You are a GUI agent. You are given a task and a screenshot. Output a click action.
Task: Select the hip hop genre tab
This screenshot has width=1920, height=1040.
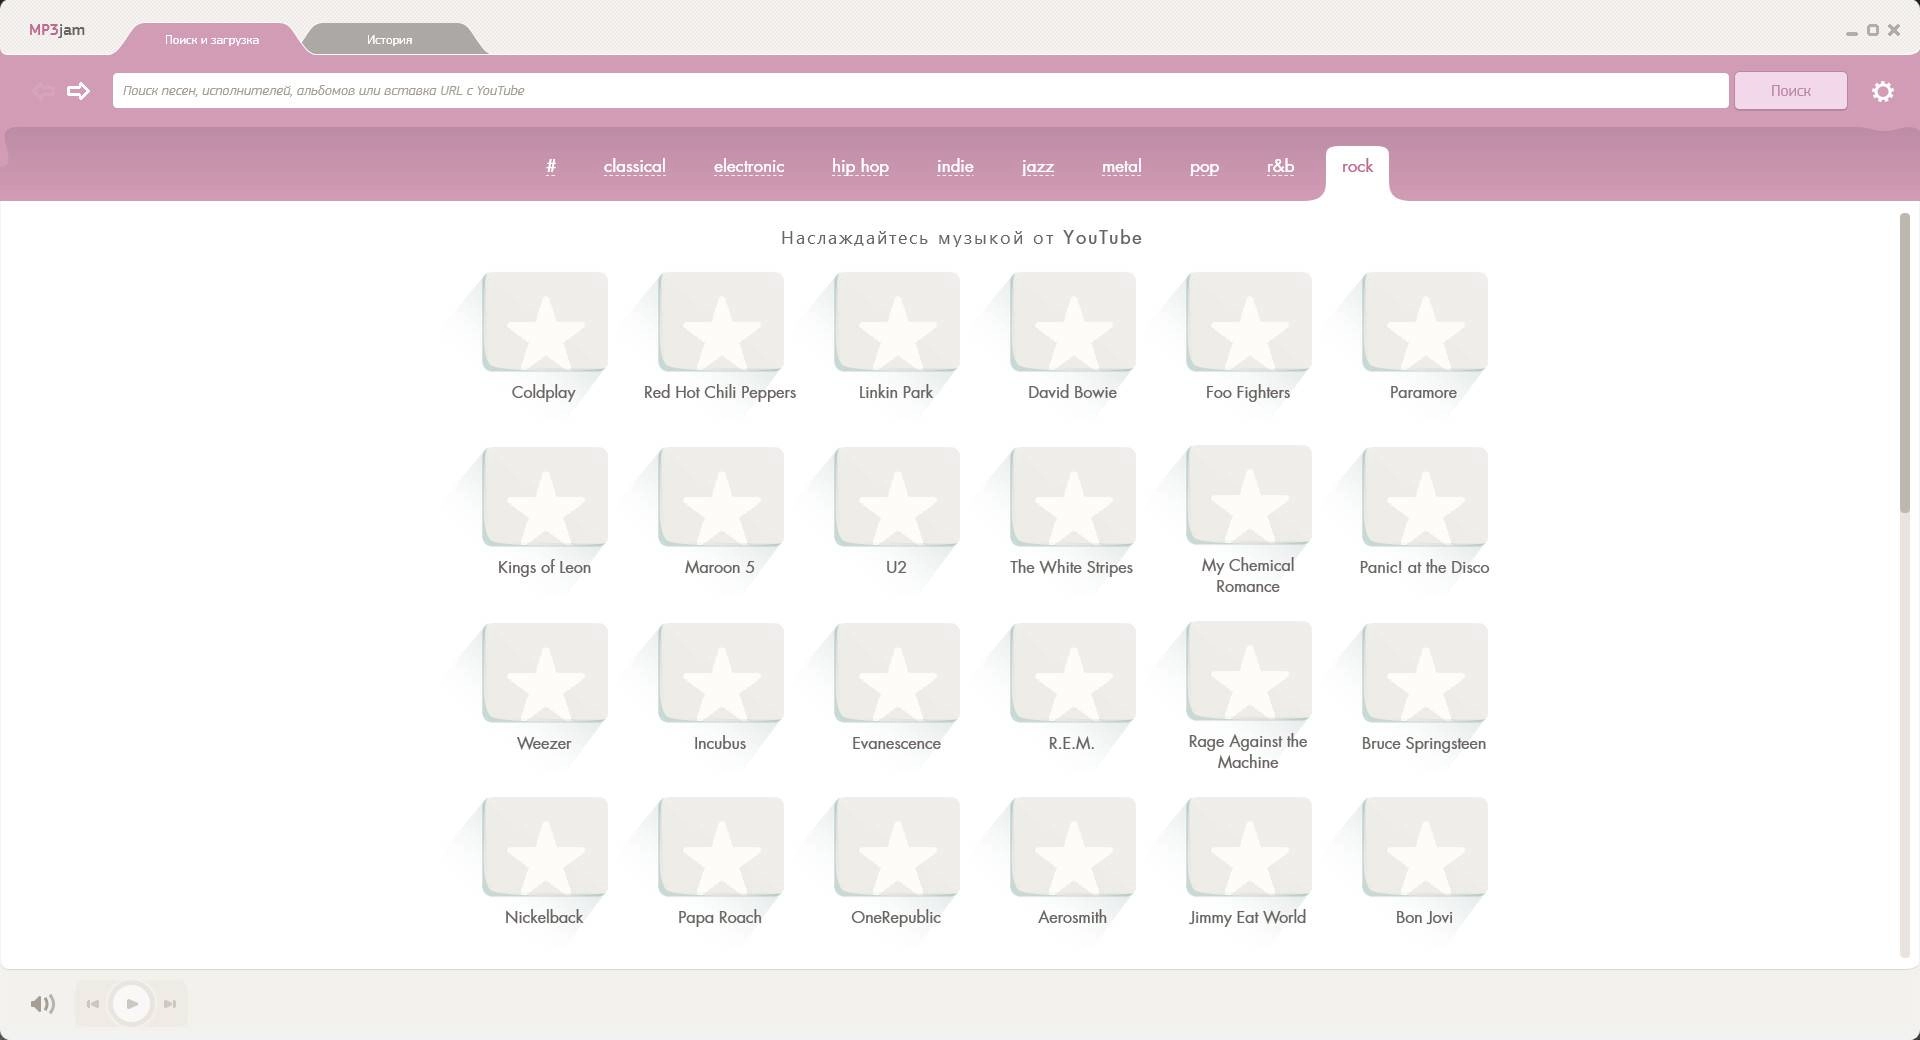click(x=860, y=166)
